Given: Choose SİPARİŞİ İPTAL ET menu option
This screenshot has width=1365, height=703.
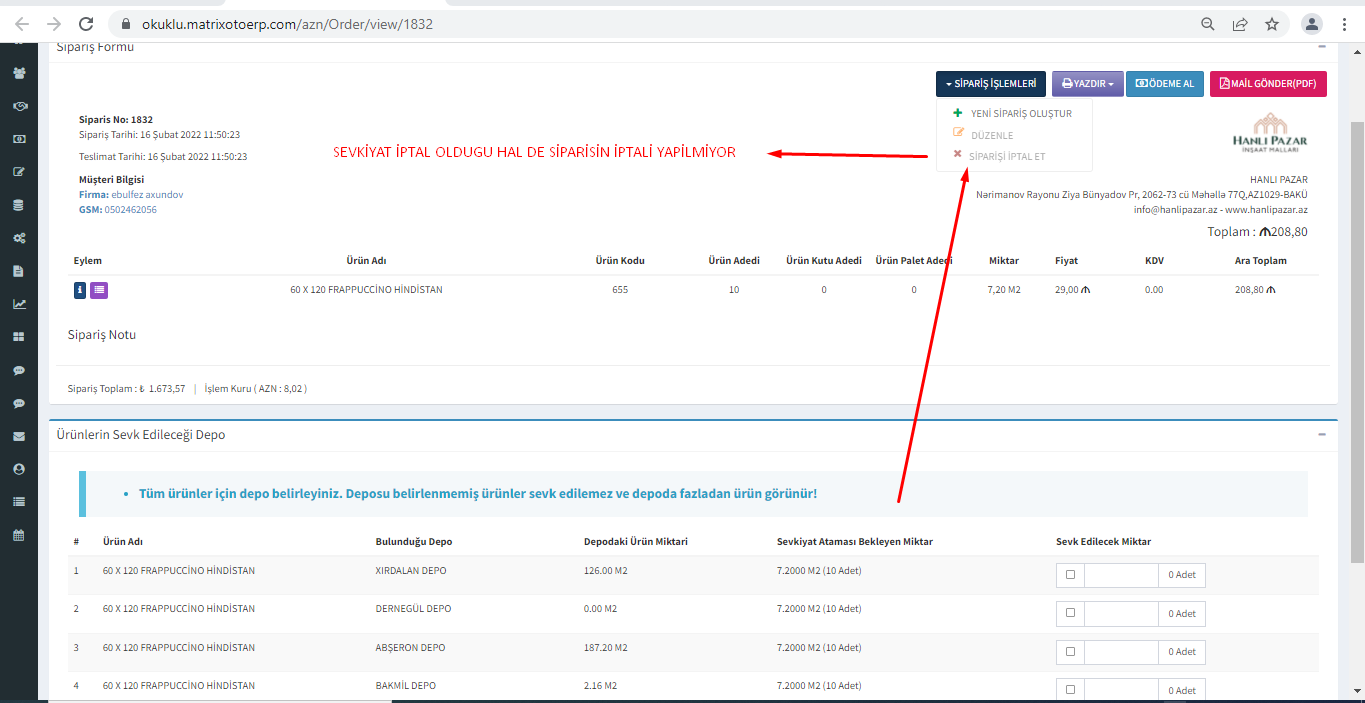Looking at the screenshot, I should click(1006, 156).
